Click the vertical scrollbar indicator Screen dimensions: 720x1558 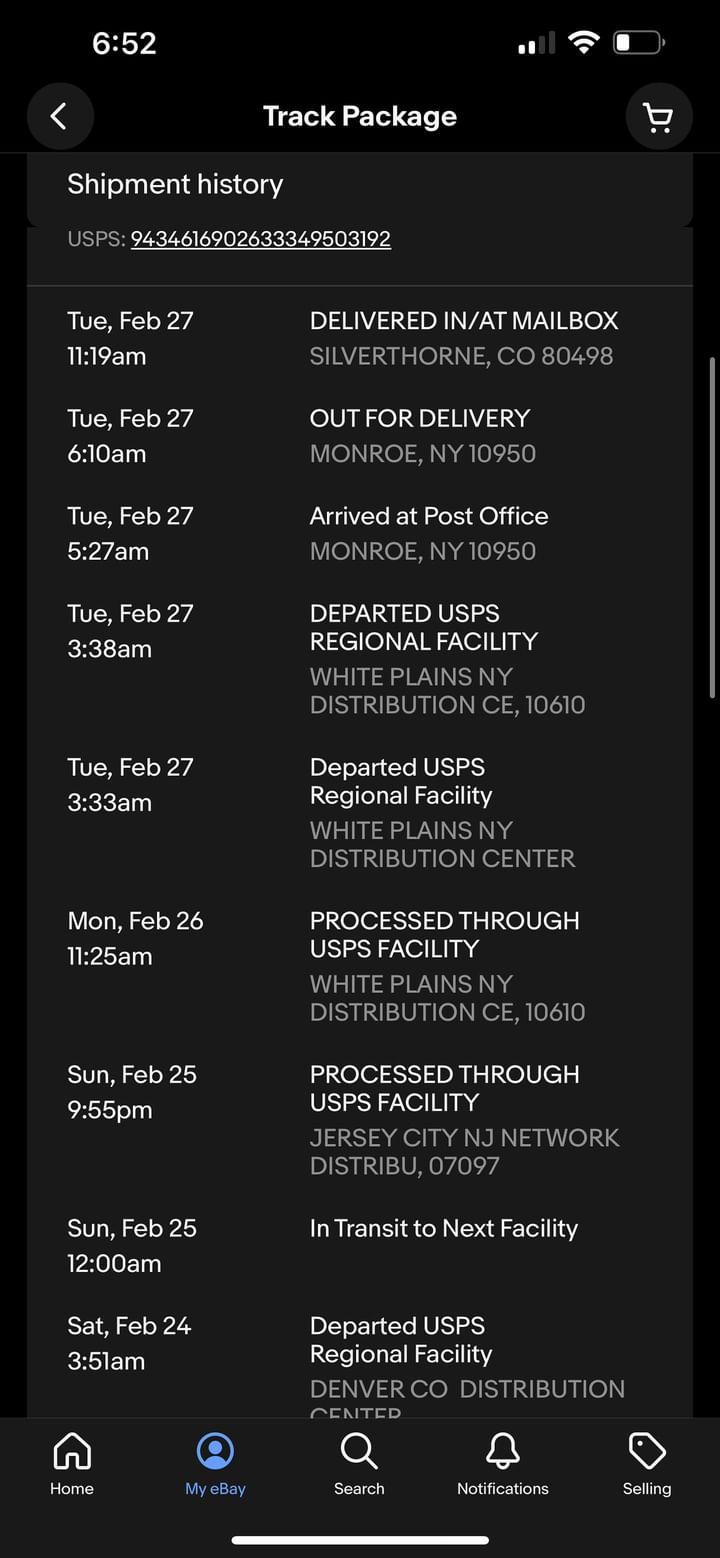click(712, 526)
